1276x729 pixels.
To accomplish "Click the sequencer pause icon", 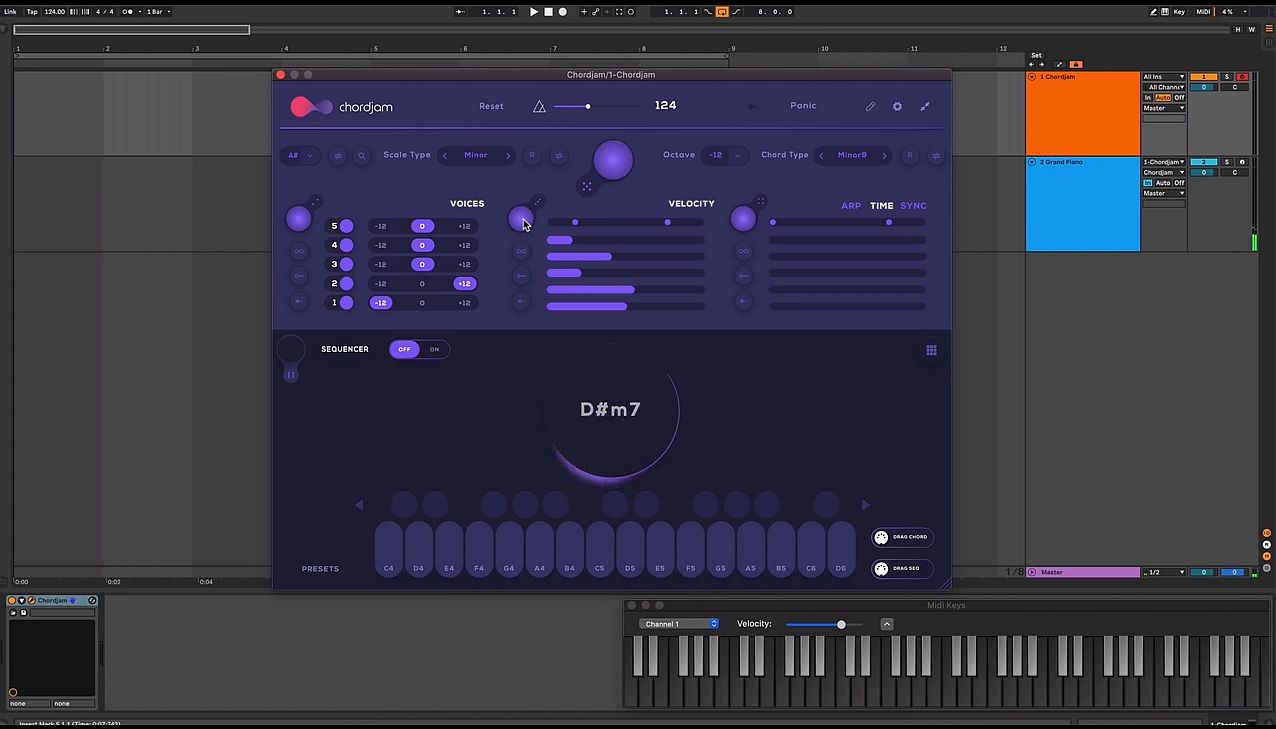I will tap(291, 375).
